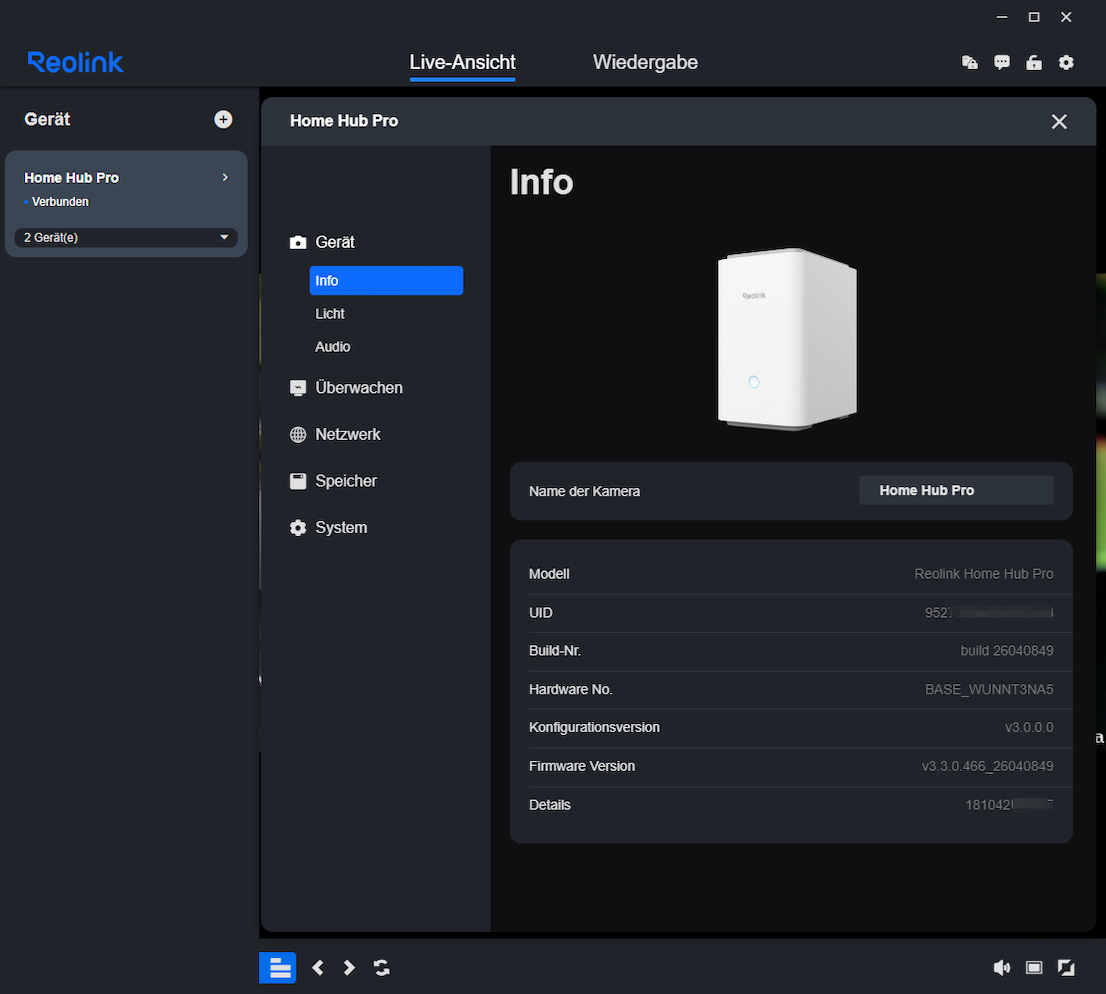The height and width of the screenshot is (994, 1106).
Task: Open global settings gear in header
Action: pyautogui.click(x=1066, y=62)
